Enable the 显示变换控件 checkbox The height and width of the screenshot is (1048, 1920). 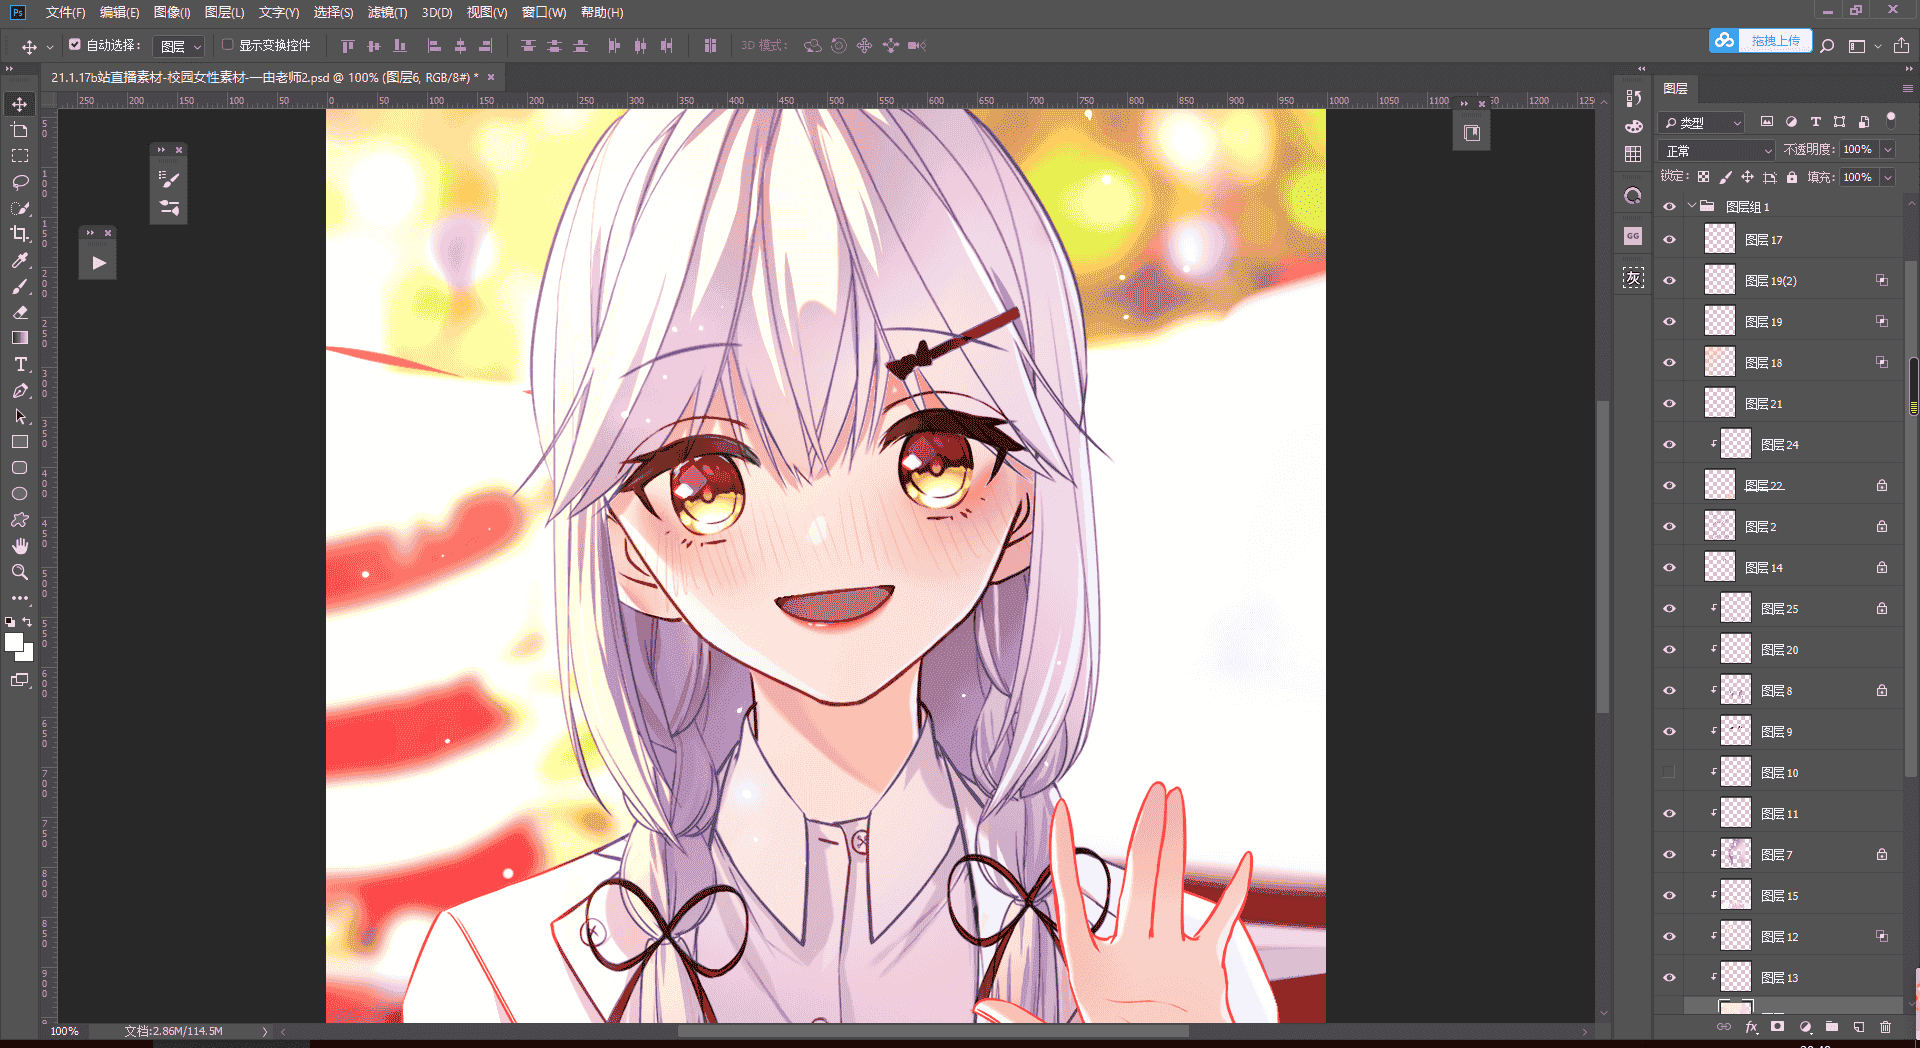[x=228, y=45]
